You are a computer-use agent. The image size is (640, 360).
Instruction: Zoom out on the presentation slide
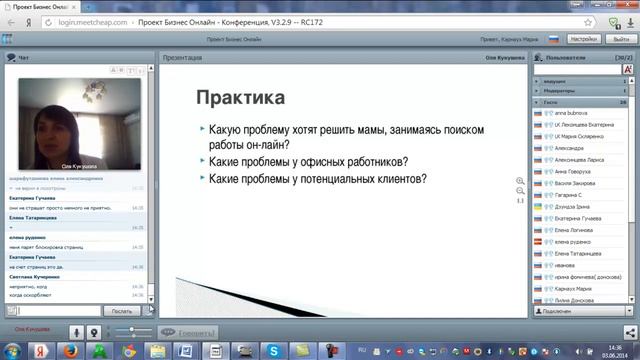coord(520,191)
